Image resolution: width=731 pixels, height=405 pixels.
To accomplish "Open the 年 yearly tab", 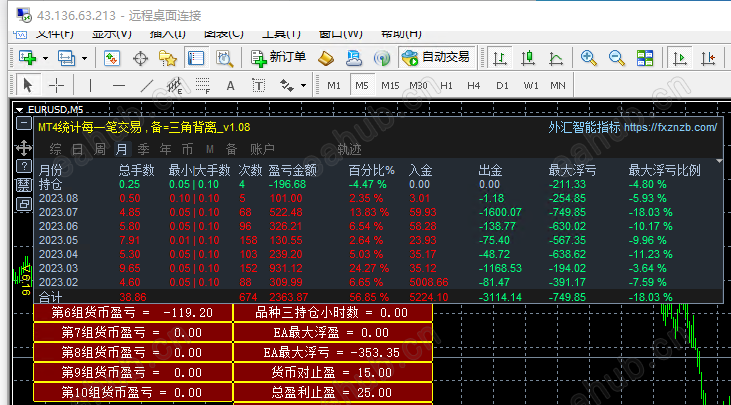I will [x=165, y=149].
